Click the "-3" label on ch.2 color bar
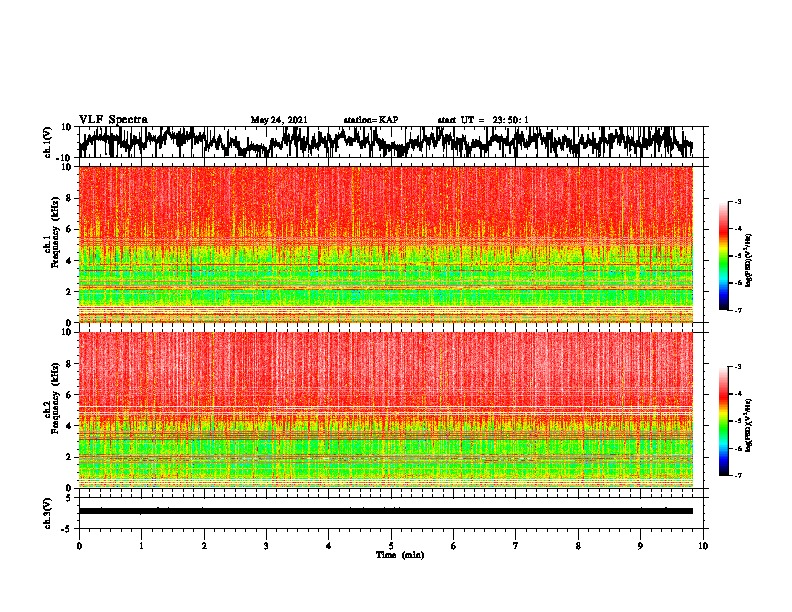 737,367
